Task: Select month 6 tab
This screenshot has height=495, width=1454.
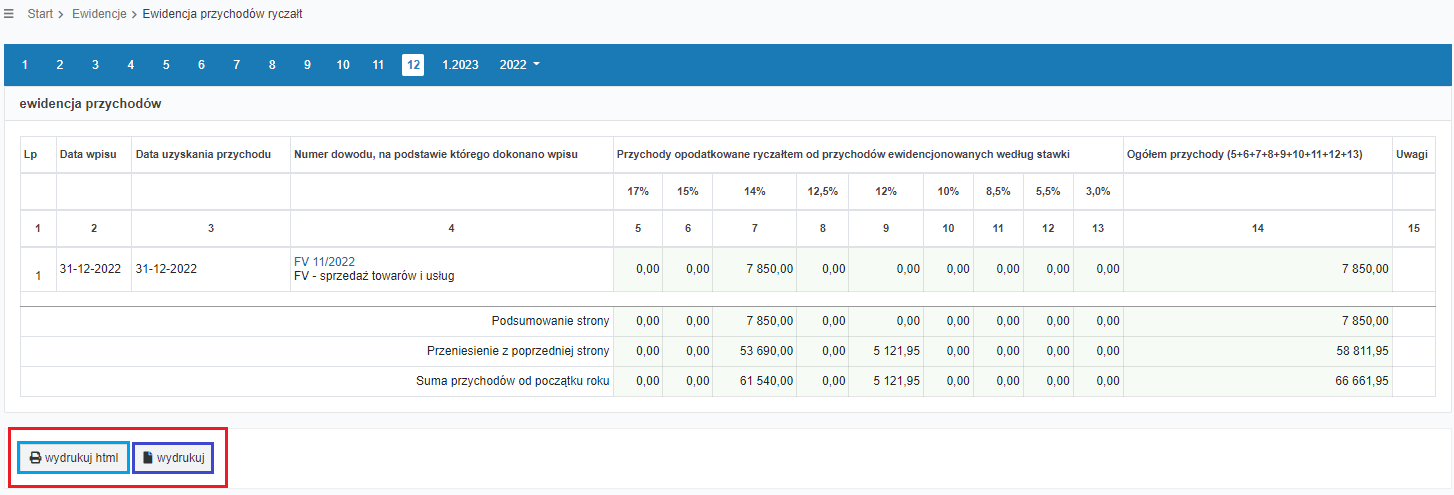Action: pos(201,65)
